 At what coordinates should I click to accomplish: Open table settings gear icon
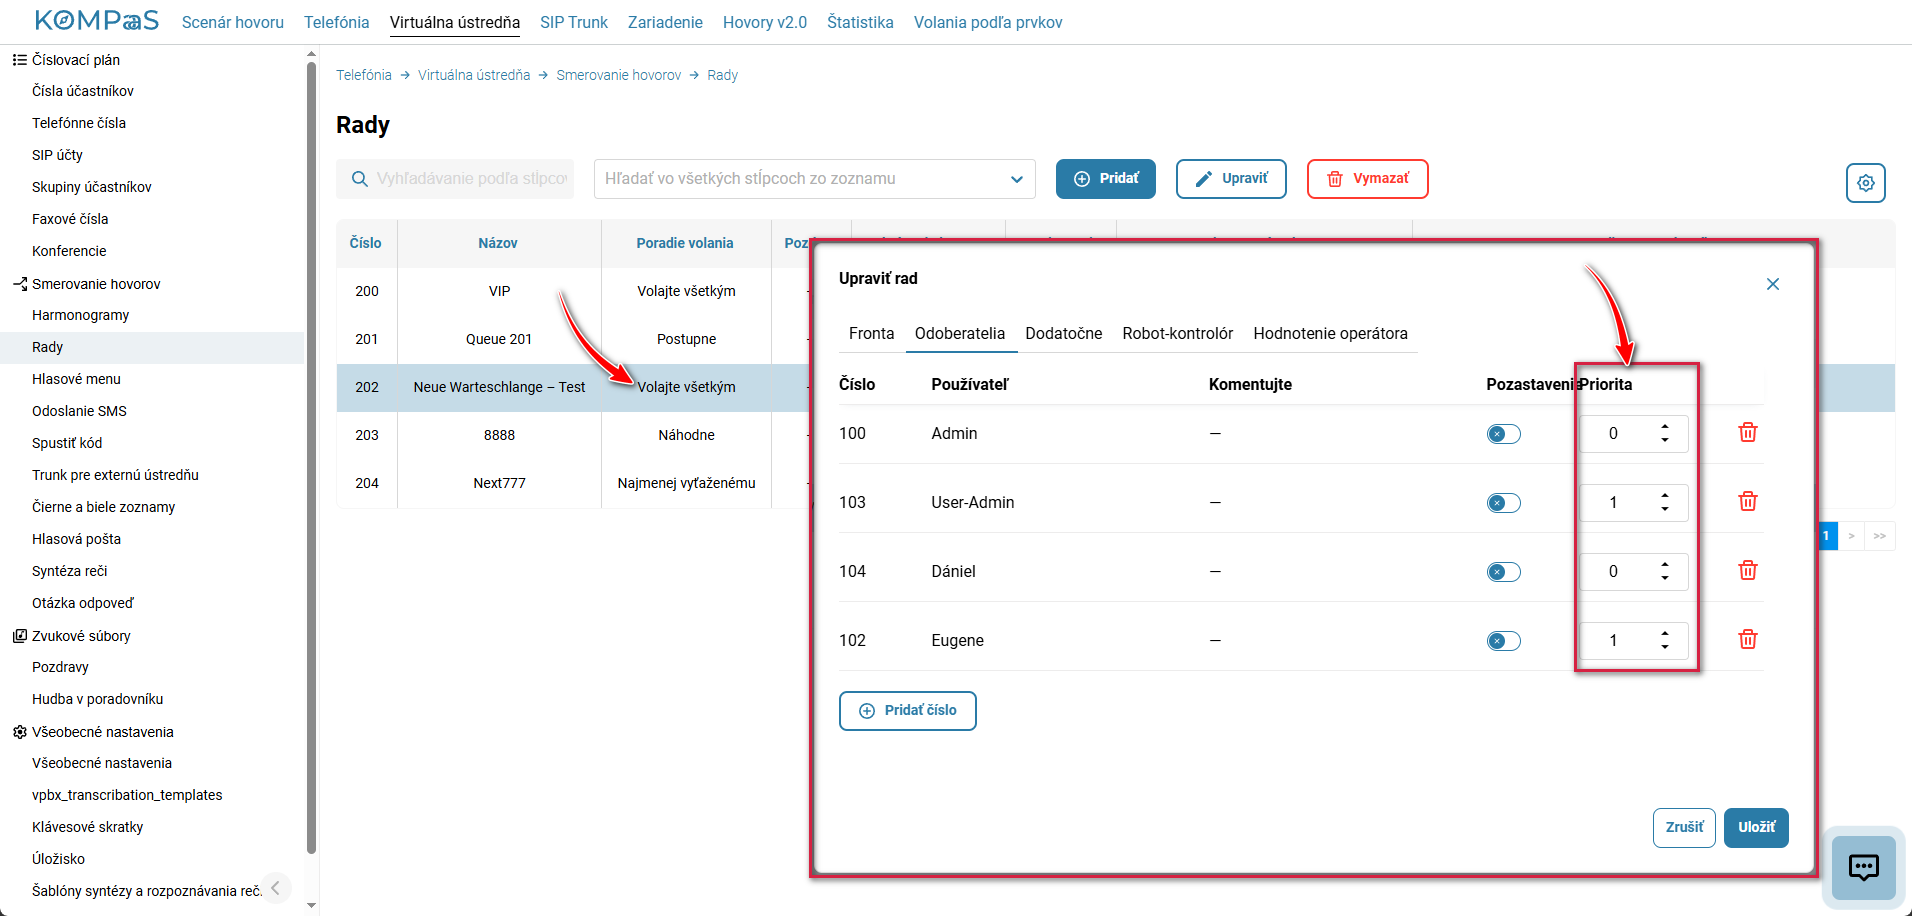click(x=1866, y=183)
